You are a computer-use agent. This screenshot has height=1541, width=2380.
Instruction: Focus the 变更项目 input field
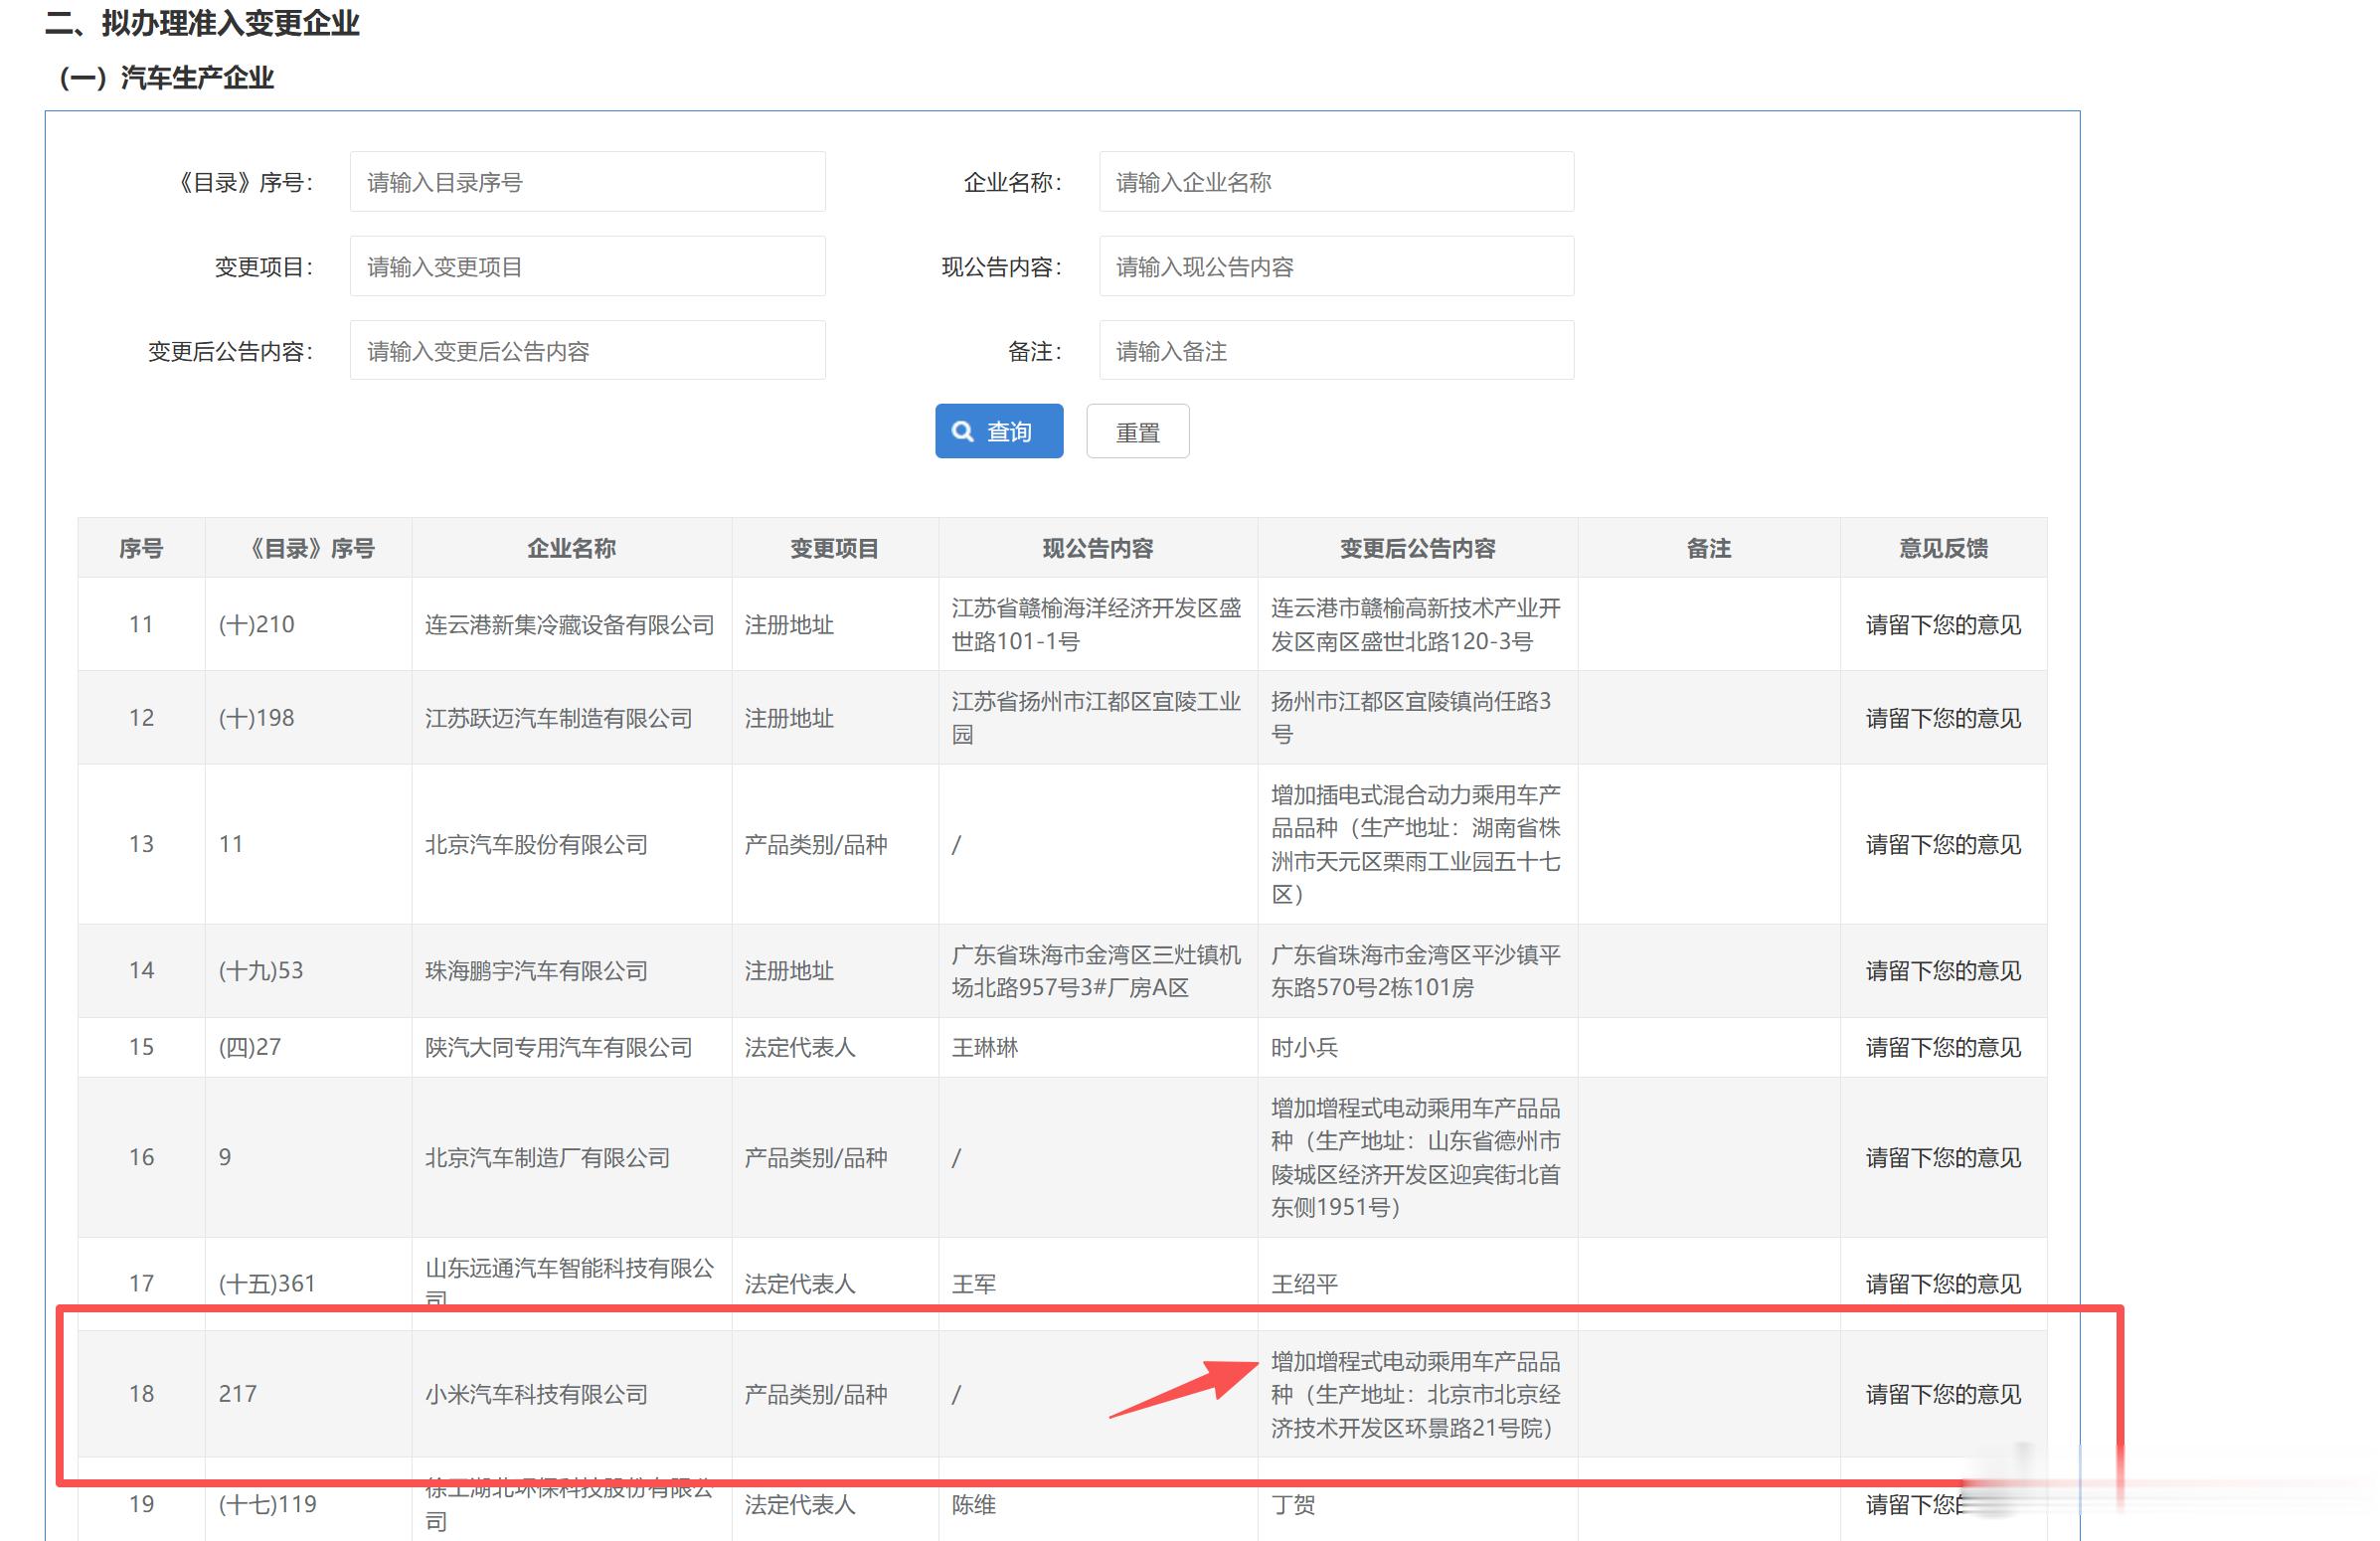[x=588, y=266]
